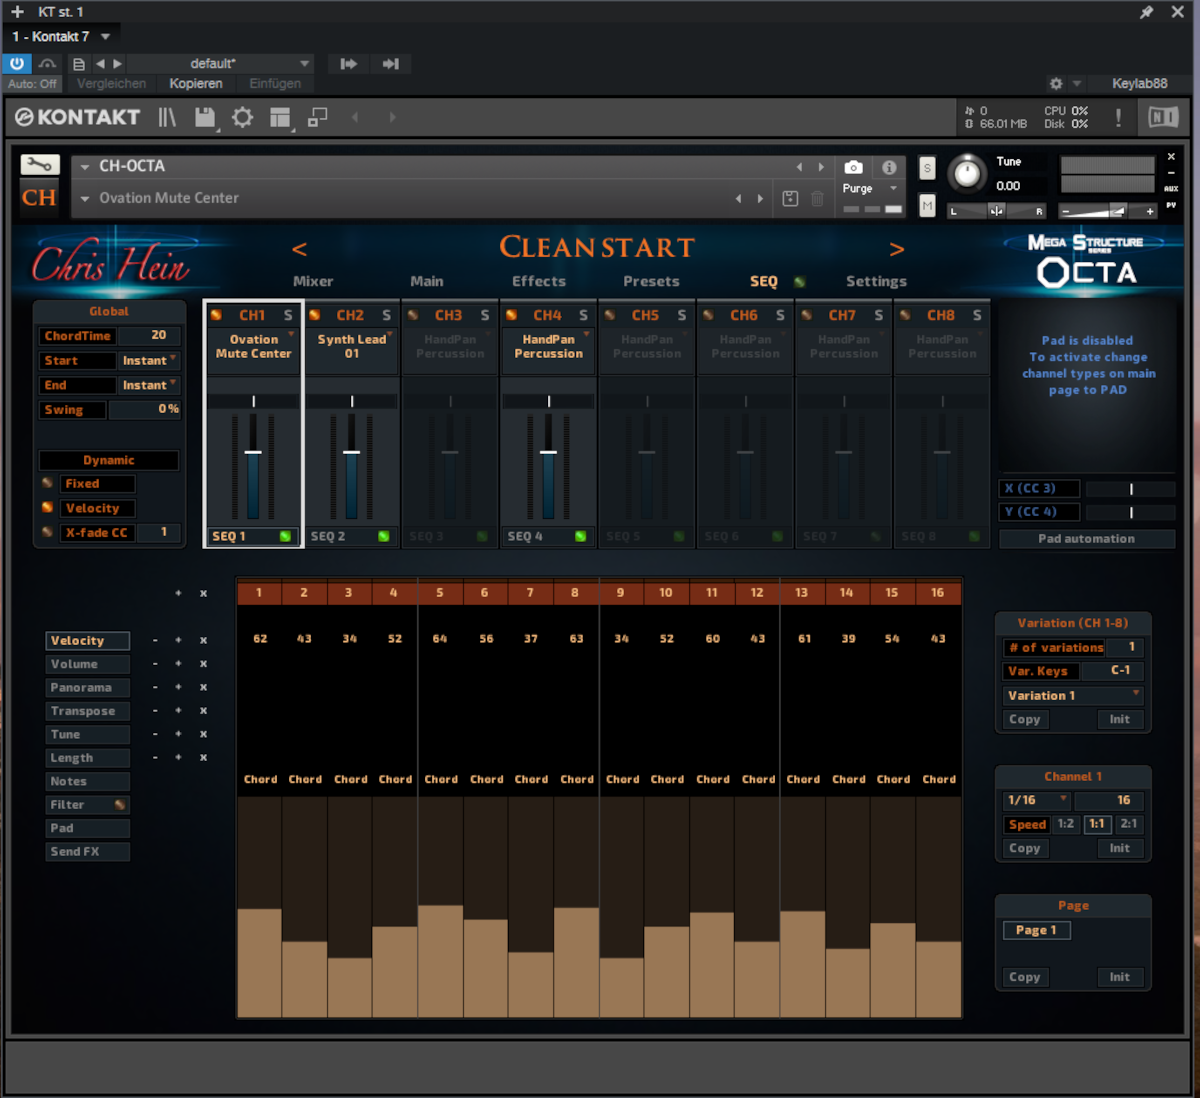Solo the instrument with S button
Viewport: 1200px width, 1098px height.
pyautogui.click(x=927, y=168)
